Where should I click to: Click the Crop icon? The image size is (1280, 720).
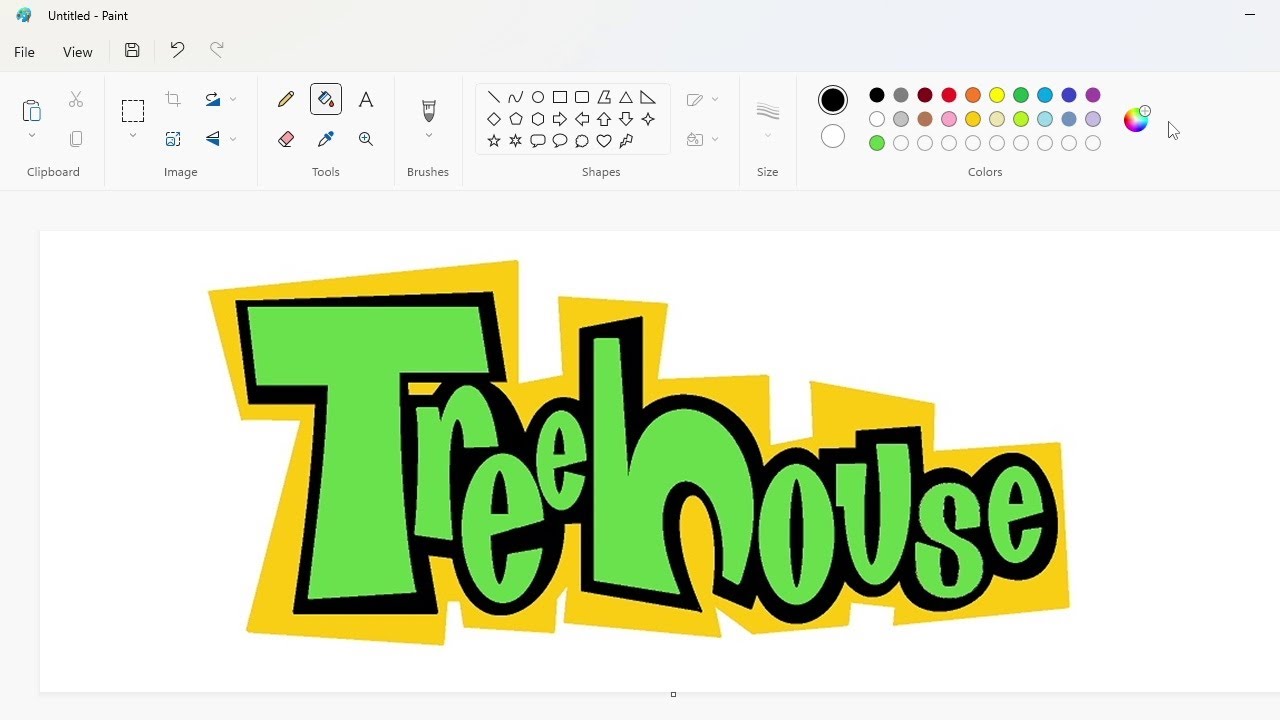173,99
